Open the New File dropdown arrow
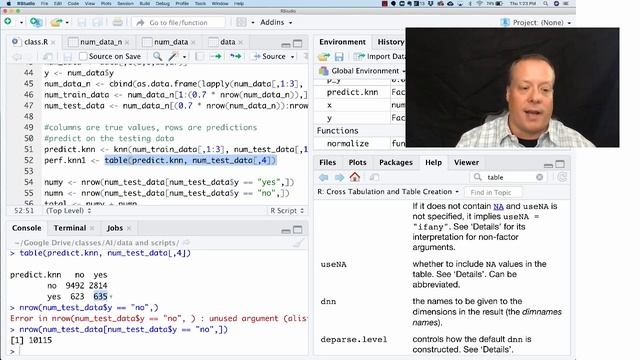 (x=21, y=22)
